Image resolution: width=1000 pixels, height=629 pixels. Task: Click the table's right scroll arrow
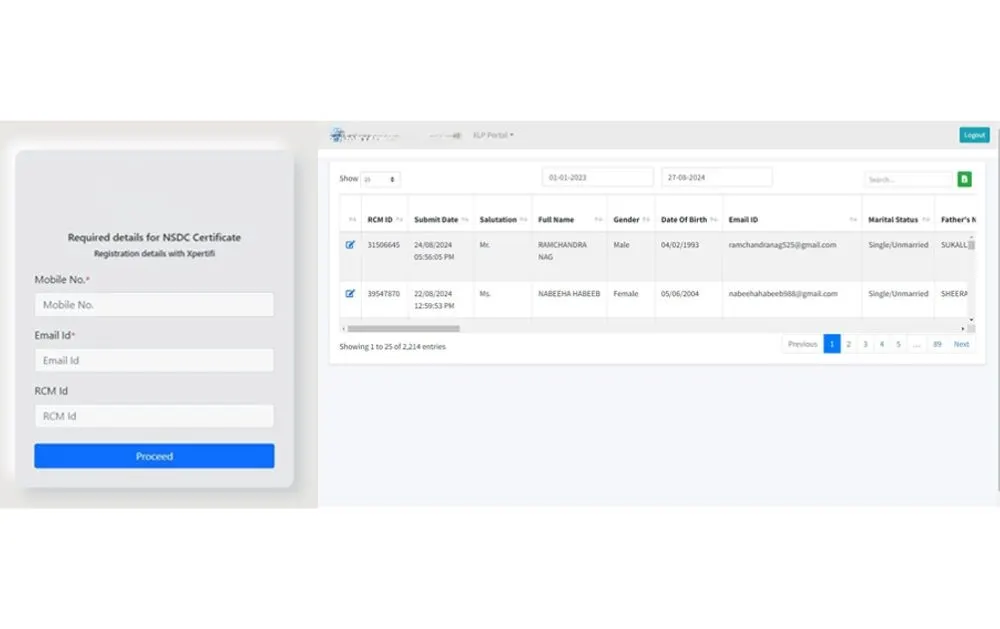962,329
